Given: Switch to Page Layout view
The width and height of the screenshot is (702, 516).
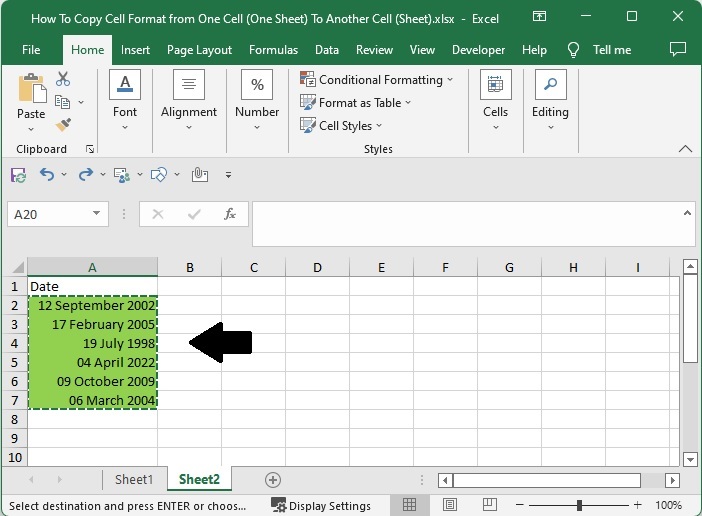Looking at the screenshot, I should (x=450, y=505).
